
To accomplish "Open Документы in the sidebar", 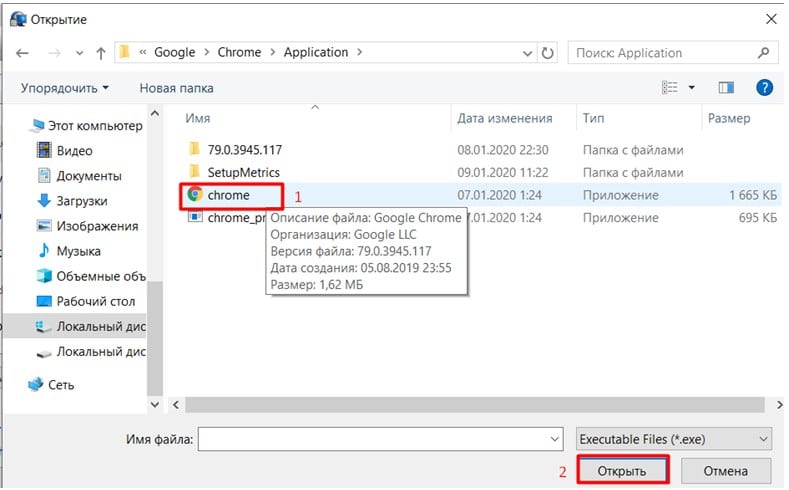I will 79,176.
